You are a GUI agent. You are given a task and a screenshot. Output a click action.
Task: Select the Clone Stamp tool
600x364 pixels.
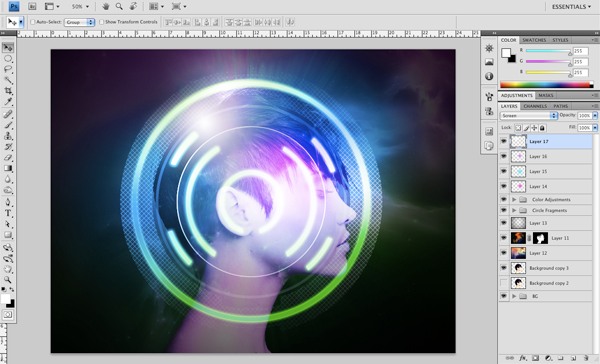point(8,136)
